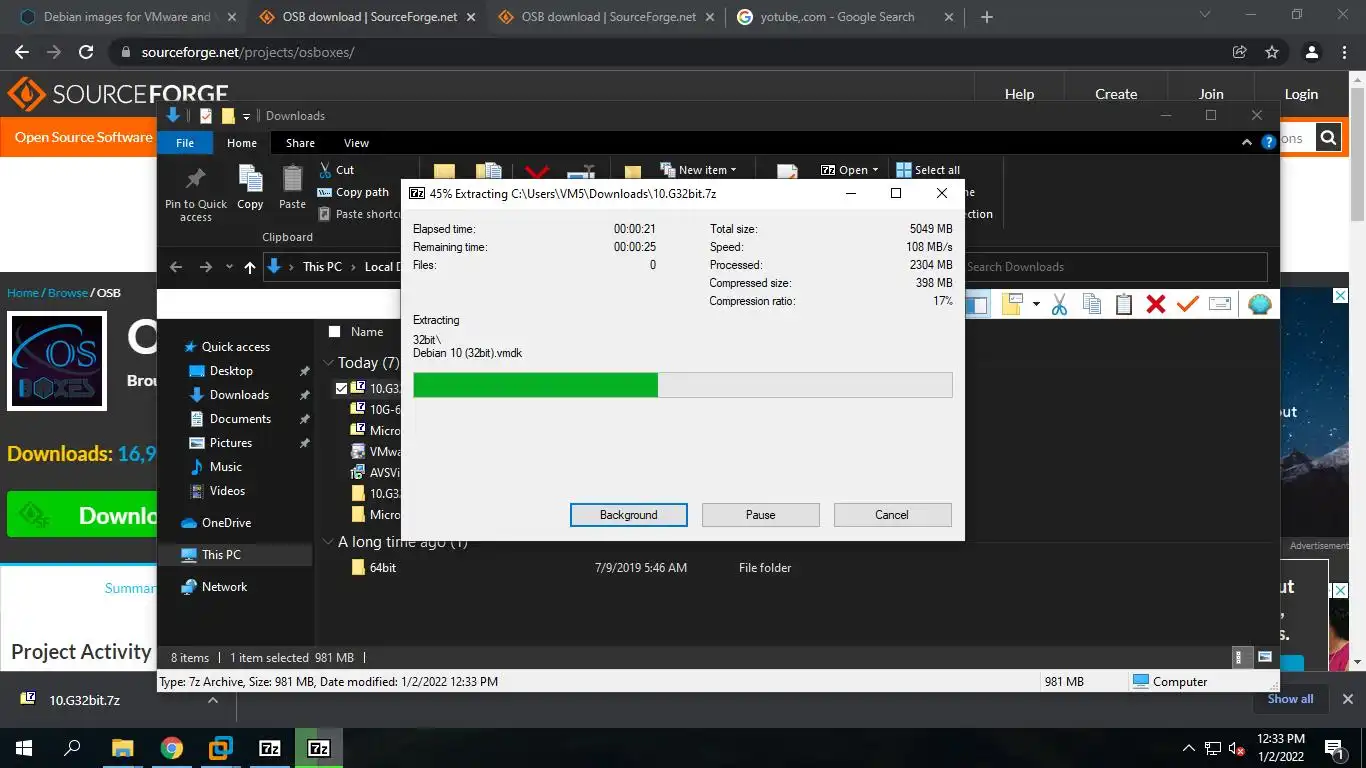Image resolution: width=1366 pixels, height=768 pixels.
Task: Click the blue shell icon in lower toolbar
Action: [x=1259, y=304]
